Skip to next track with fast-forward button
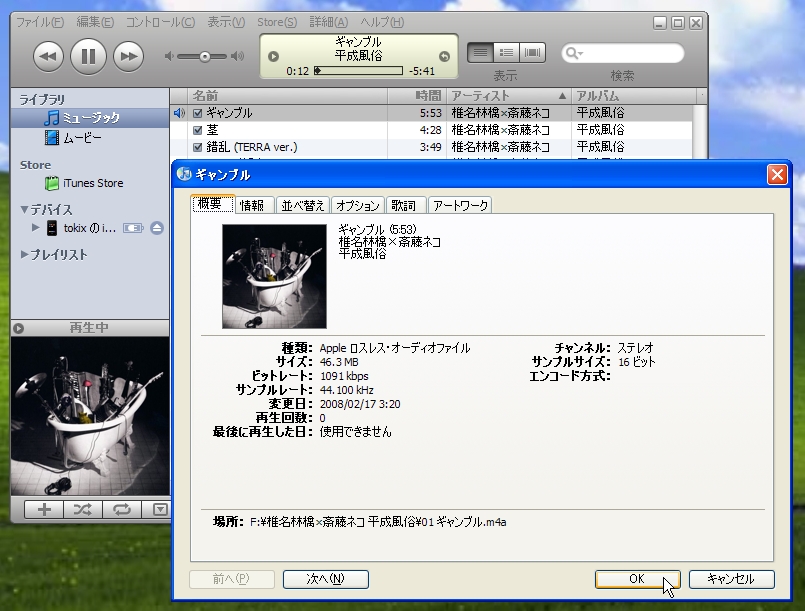This screenshot has height=611, width=805. point(128,56)
